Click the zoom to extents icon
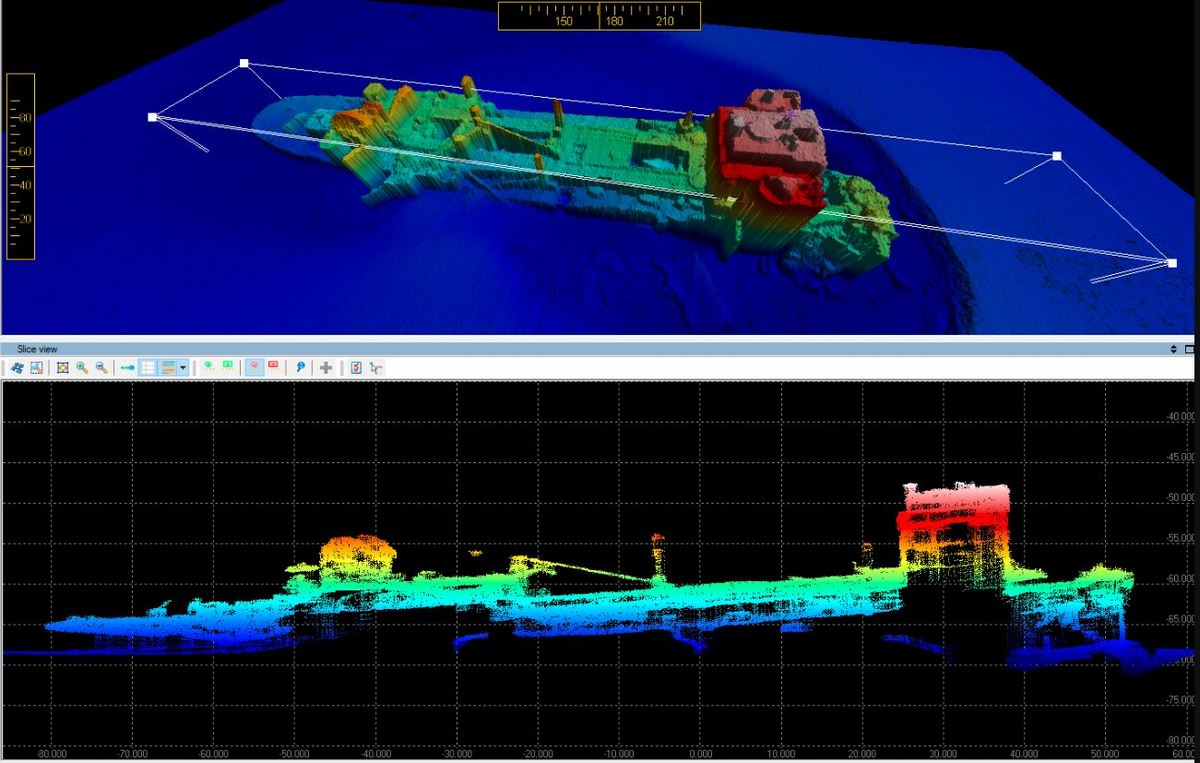Screen dimensions: 1200x763 click(x=63, y=368)
